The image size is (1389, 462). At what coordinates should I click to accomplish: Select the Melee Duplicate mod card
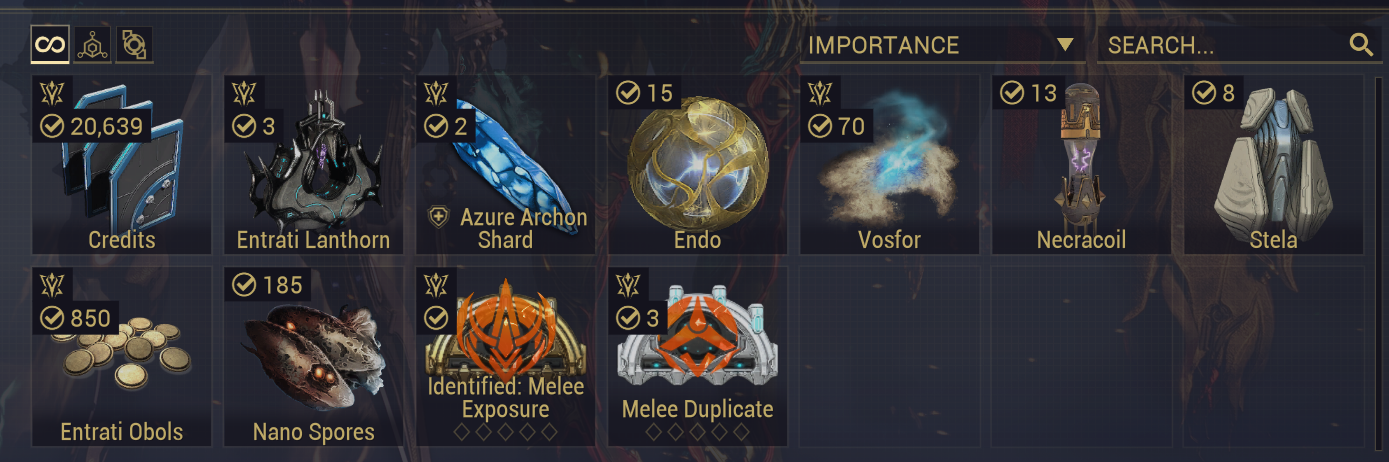click(x=697, y=356)
